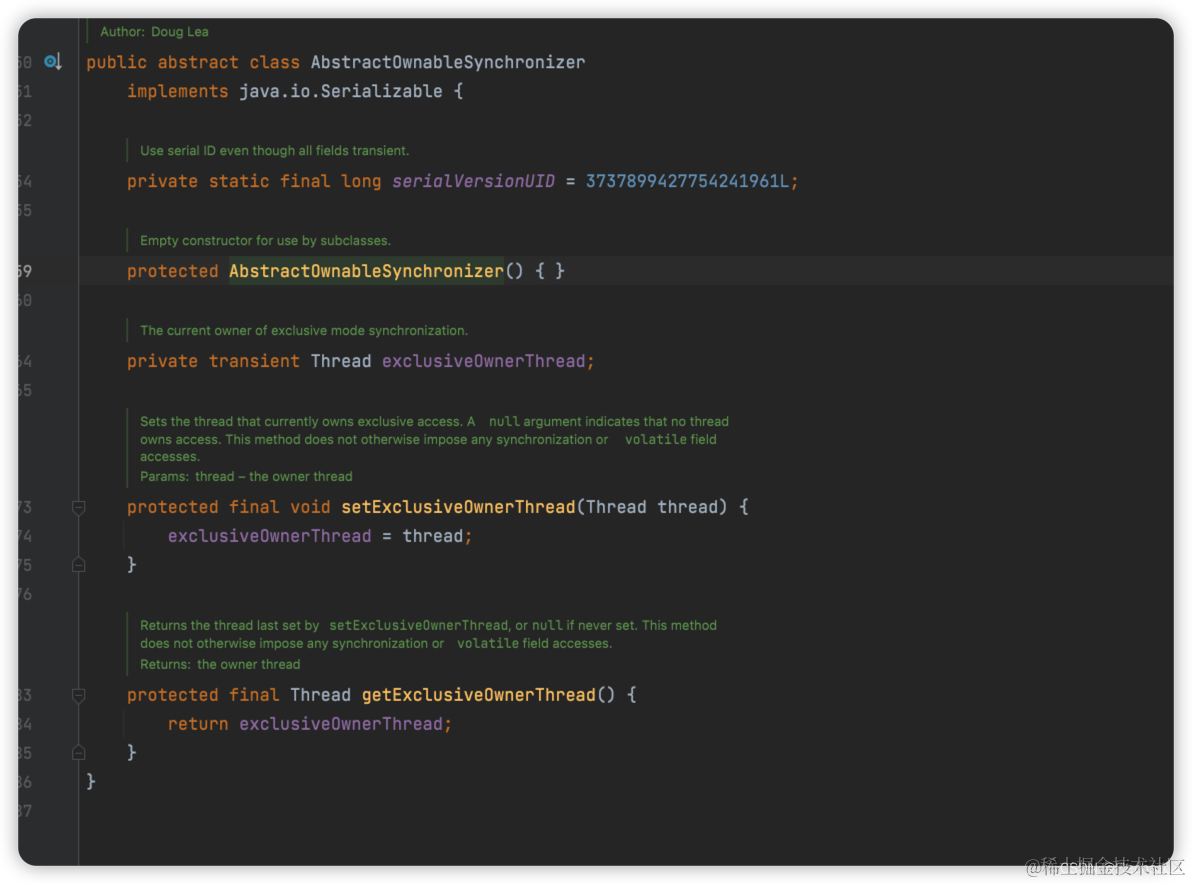Click 'return exclusiveOwnerThread;' statement

pyautogui.click(x=309, y=724)
